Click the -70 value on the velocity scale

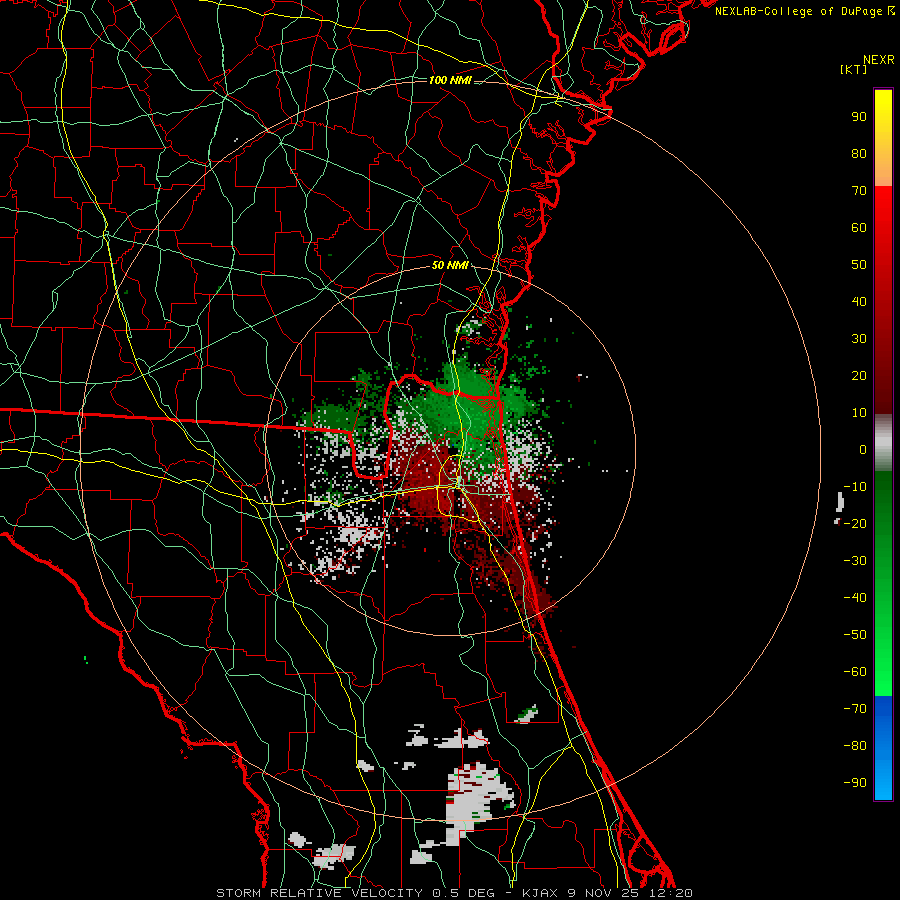855,709
